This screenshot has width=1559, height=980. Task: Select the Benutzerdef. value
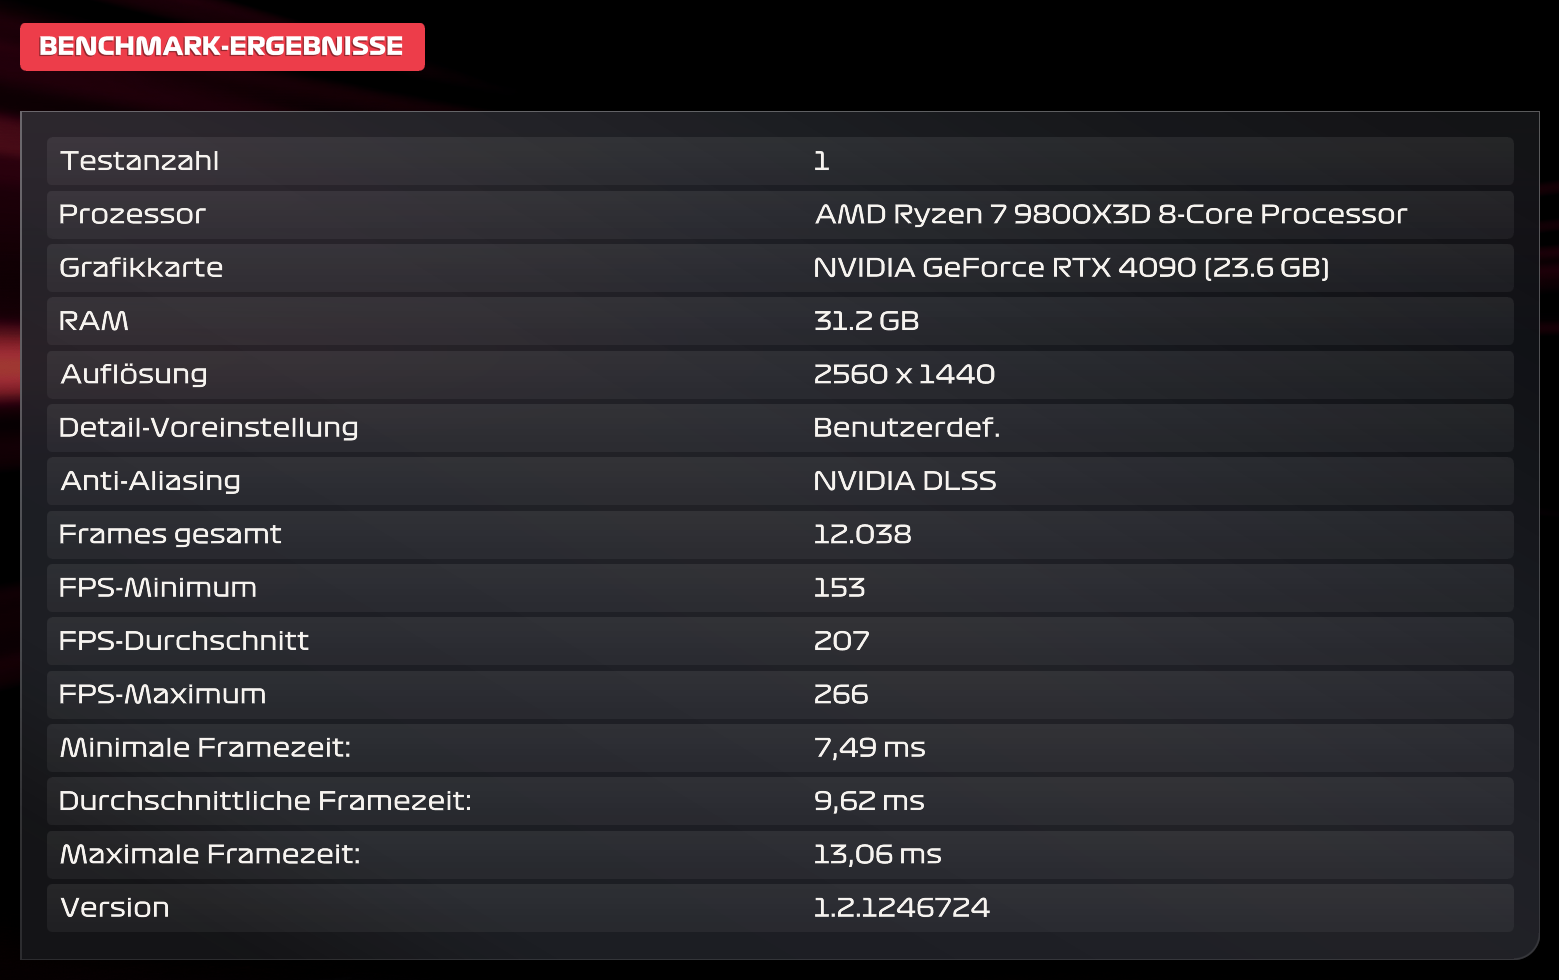point(907,427)
